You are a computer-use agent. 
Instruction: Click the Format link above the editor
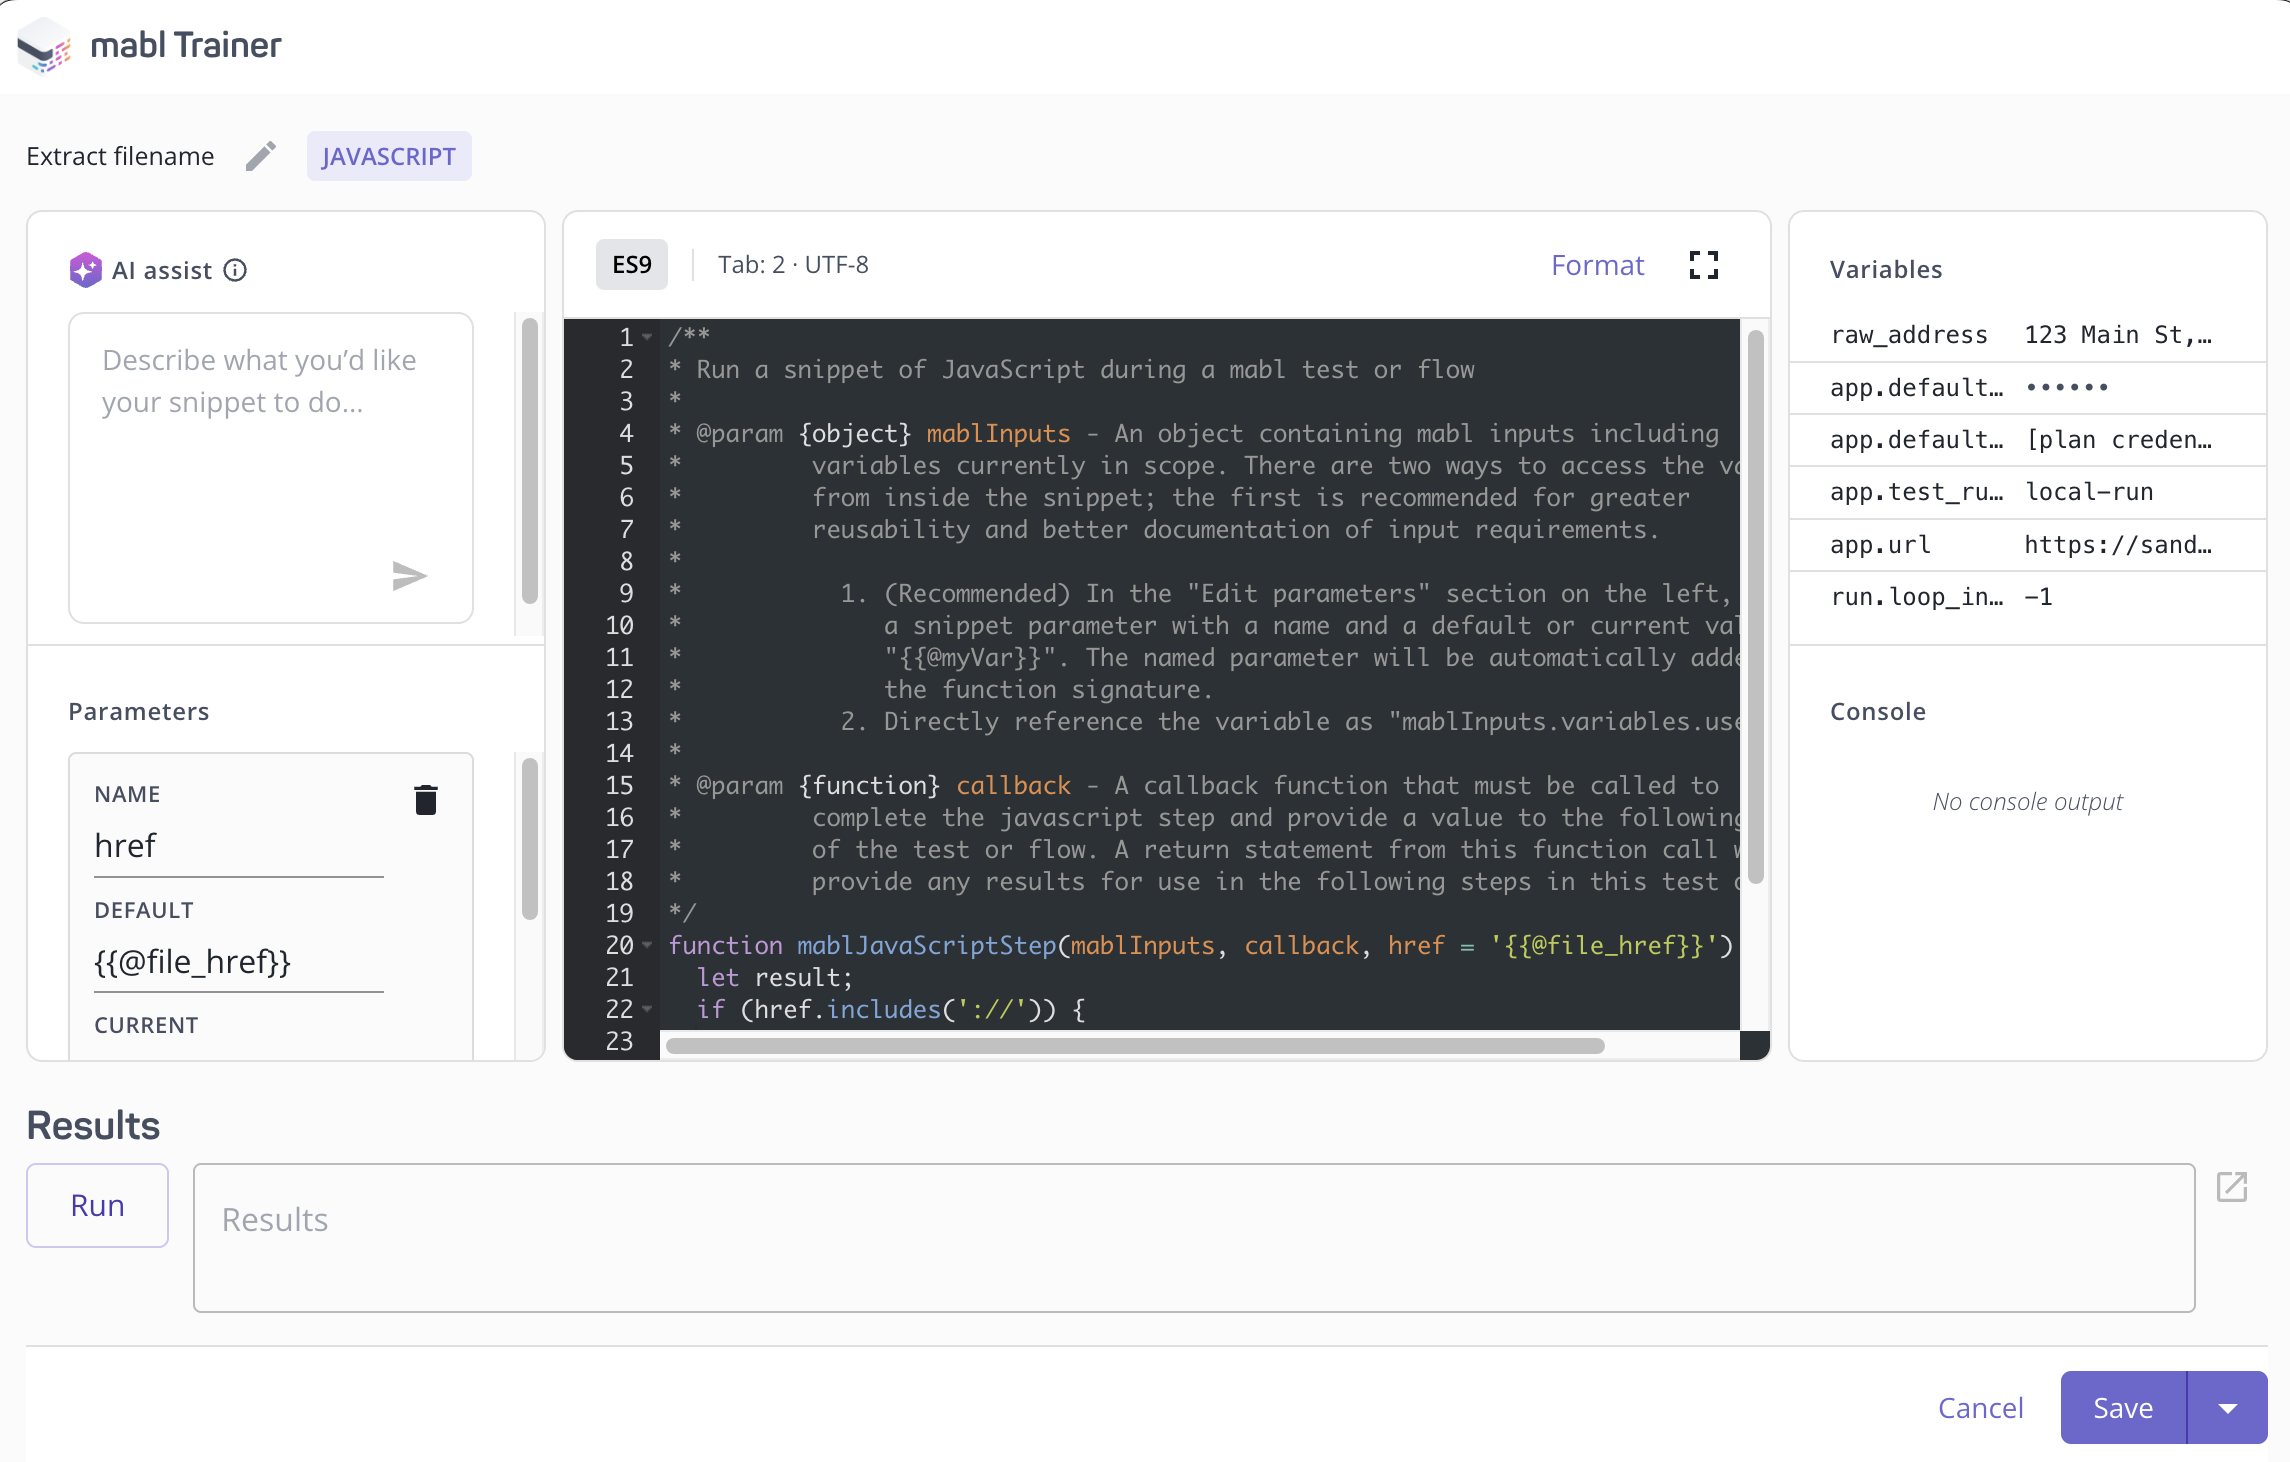(1597, 264)
